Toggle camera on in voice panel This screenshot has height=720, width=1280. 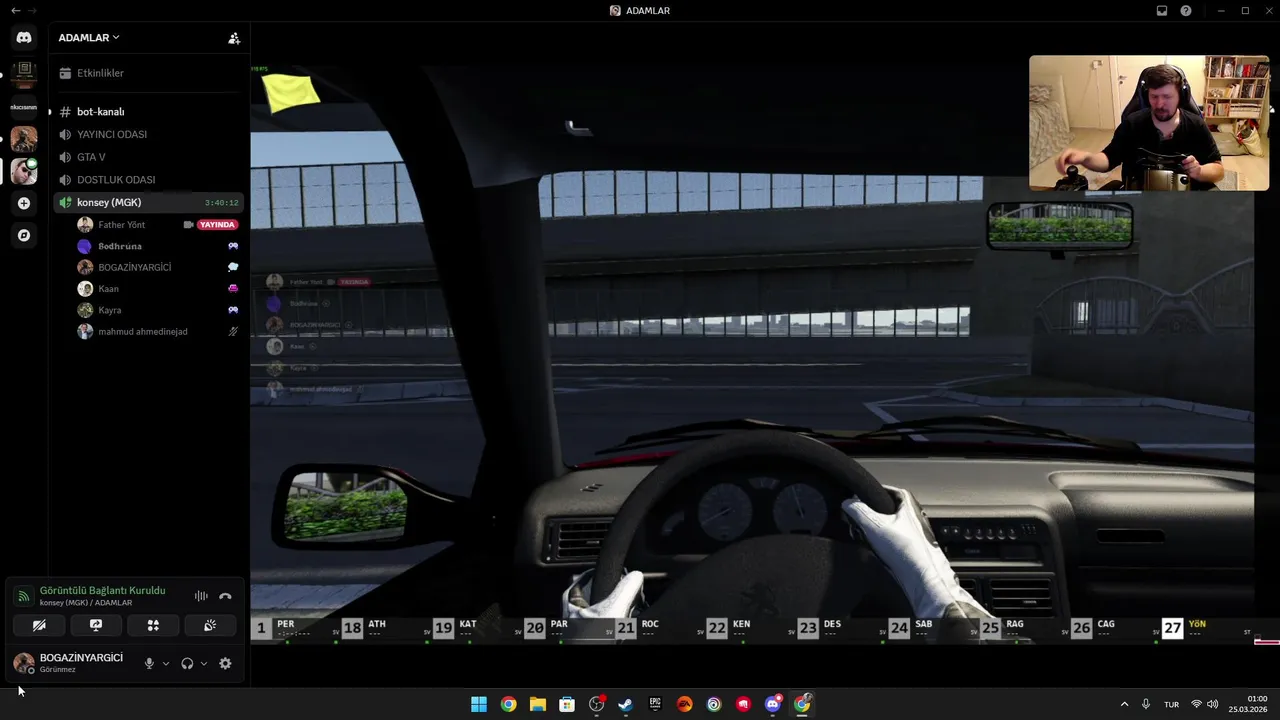pyautogui.click(x=39, y=625)
